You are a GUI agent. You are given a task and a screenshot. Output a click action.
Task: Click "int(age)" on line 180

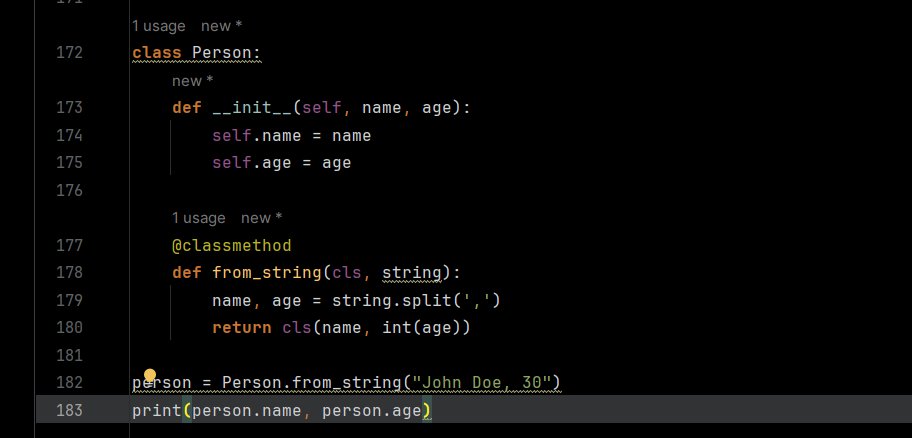[421, 327]
